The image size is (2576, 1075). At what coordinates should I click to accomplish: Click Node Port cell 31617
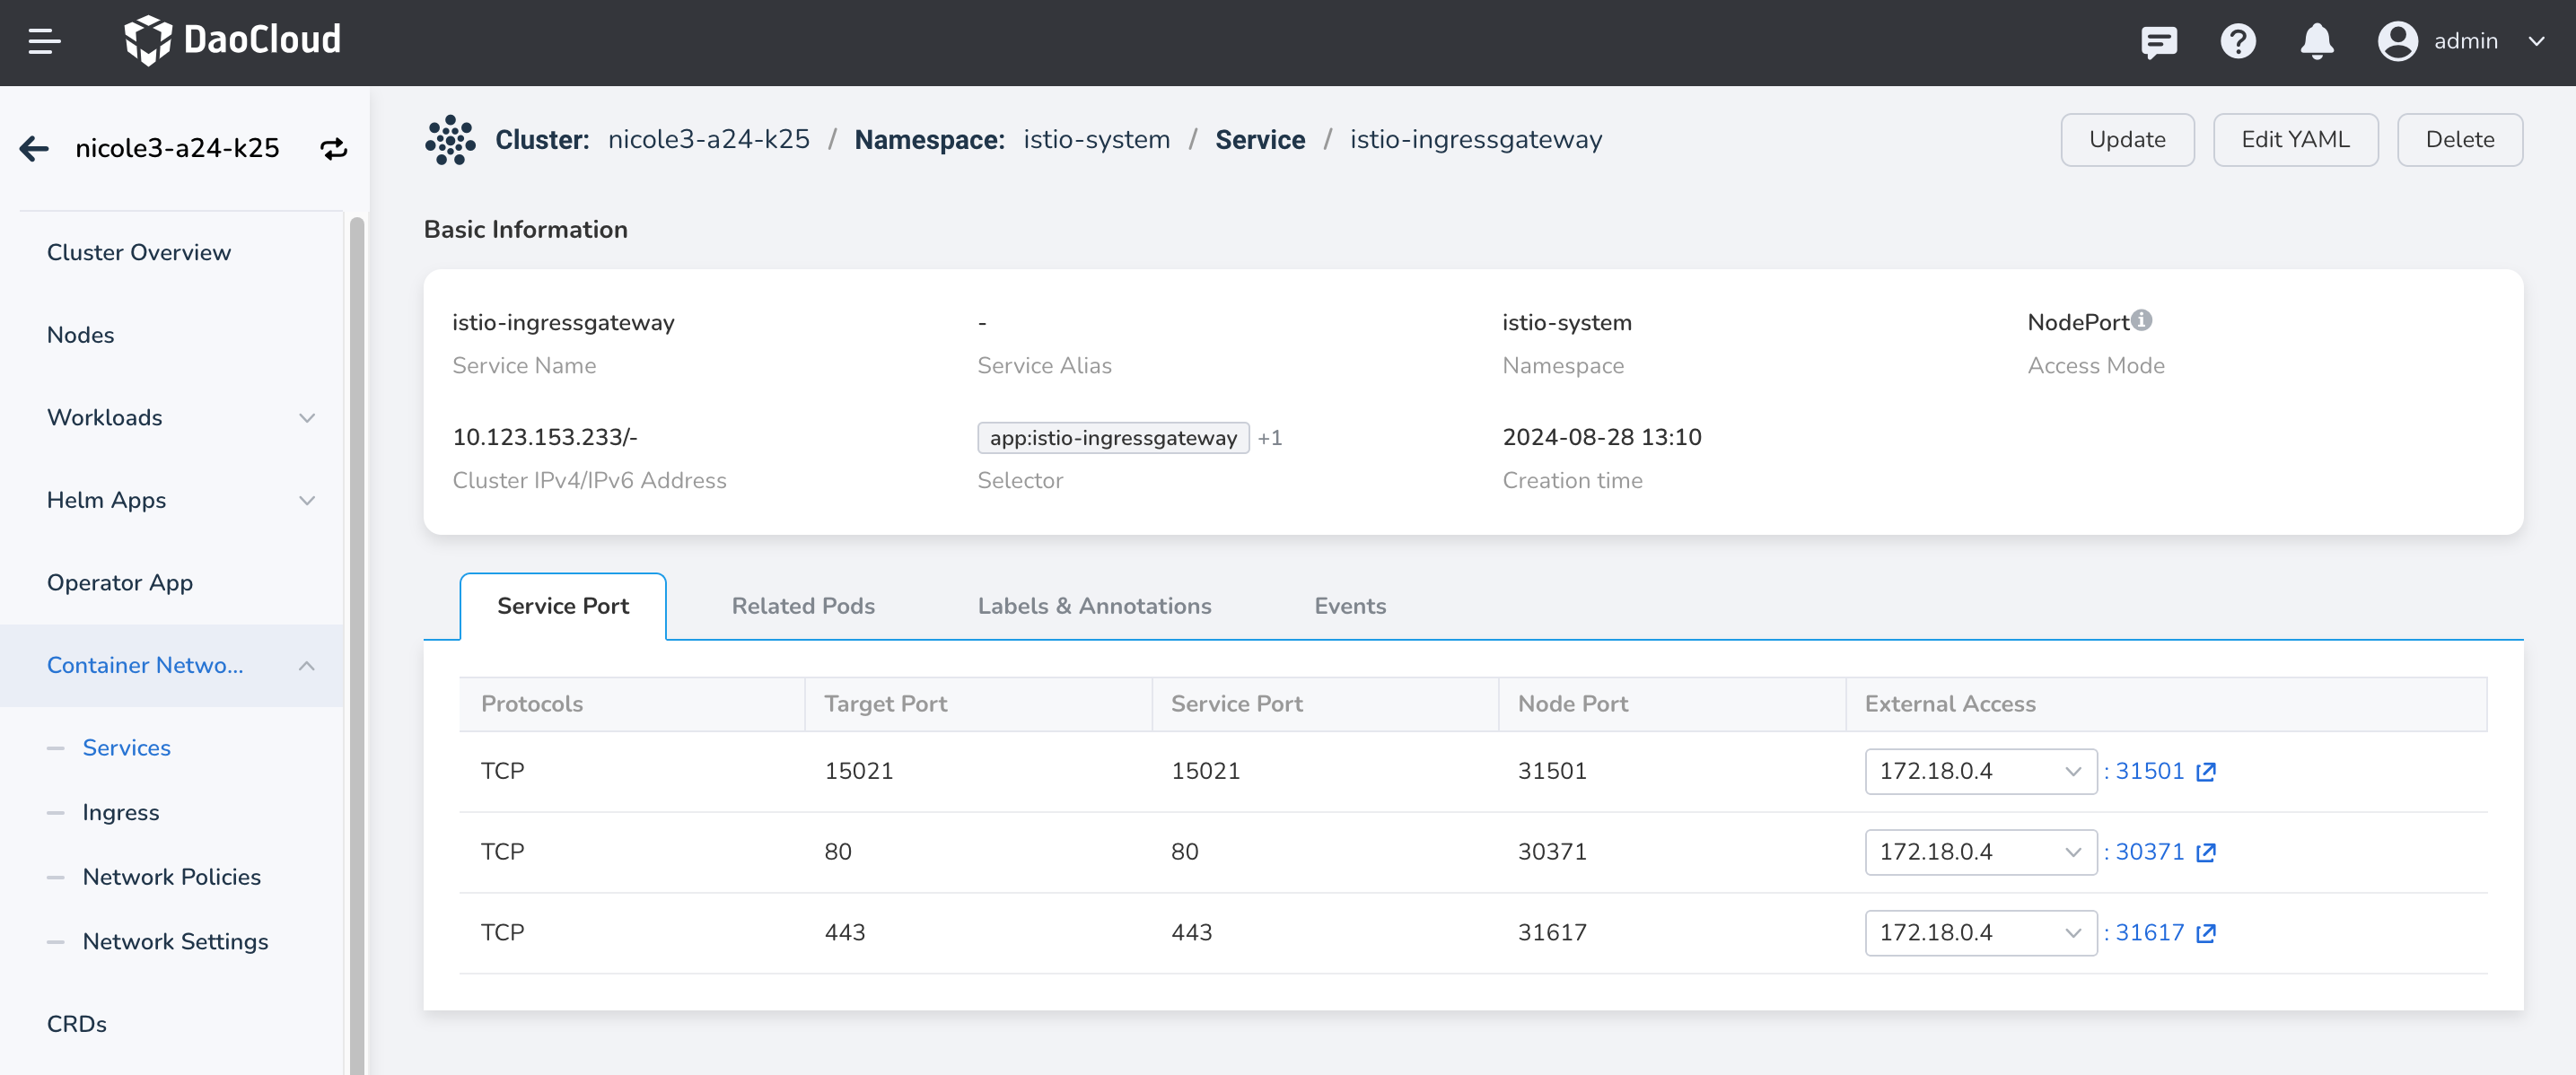click(x=1552, y=934)
